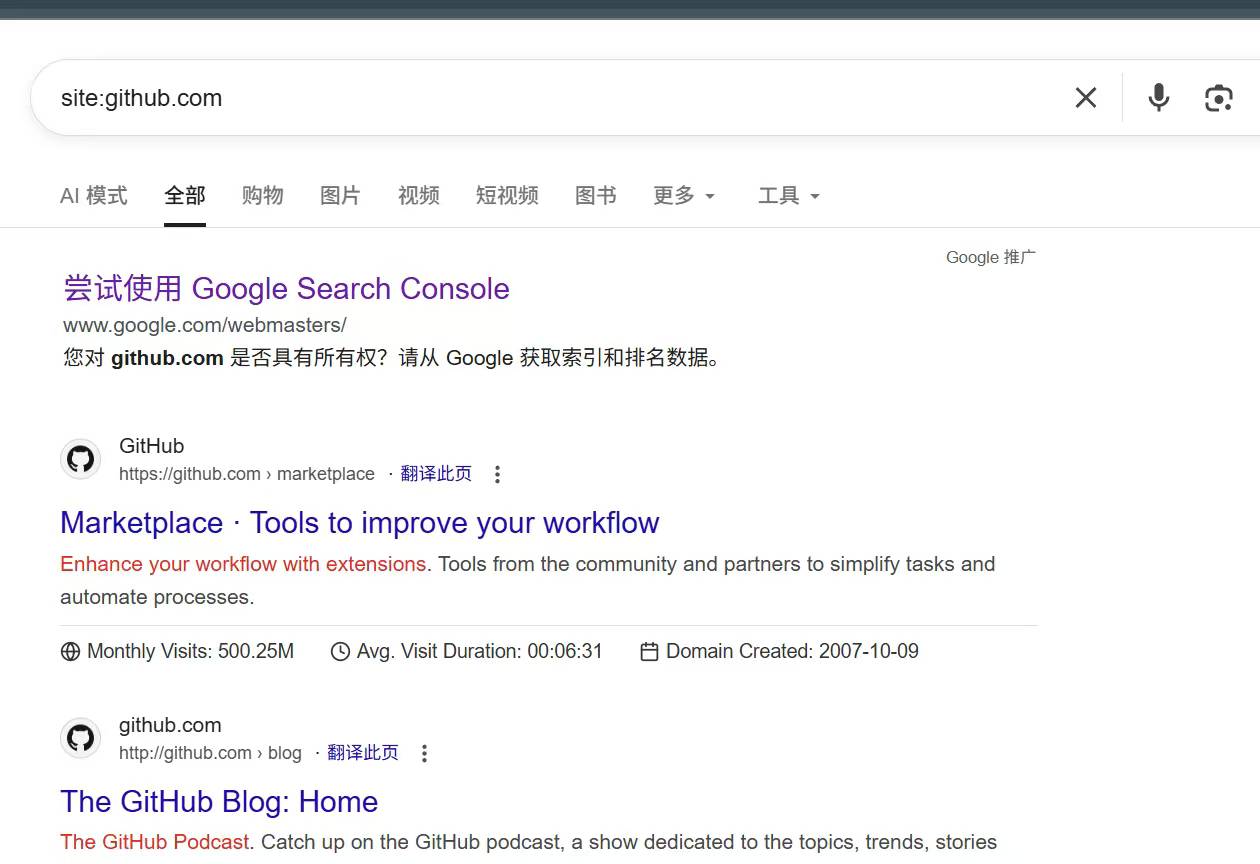The width and height of the screenshot is (1260, 864).
Task: Click the GitHub favicon beside the Marketplace result
Action: (x=81, y=459)
